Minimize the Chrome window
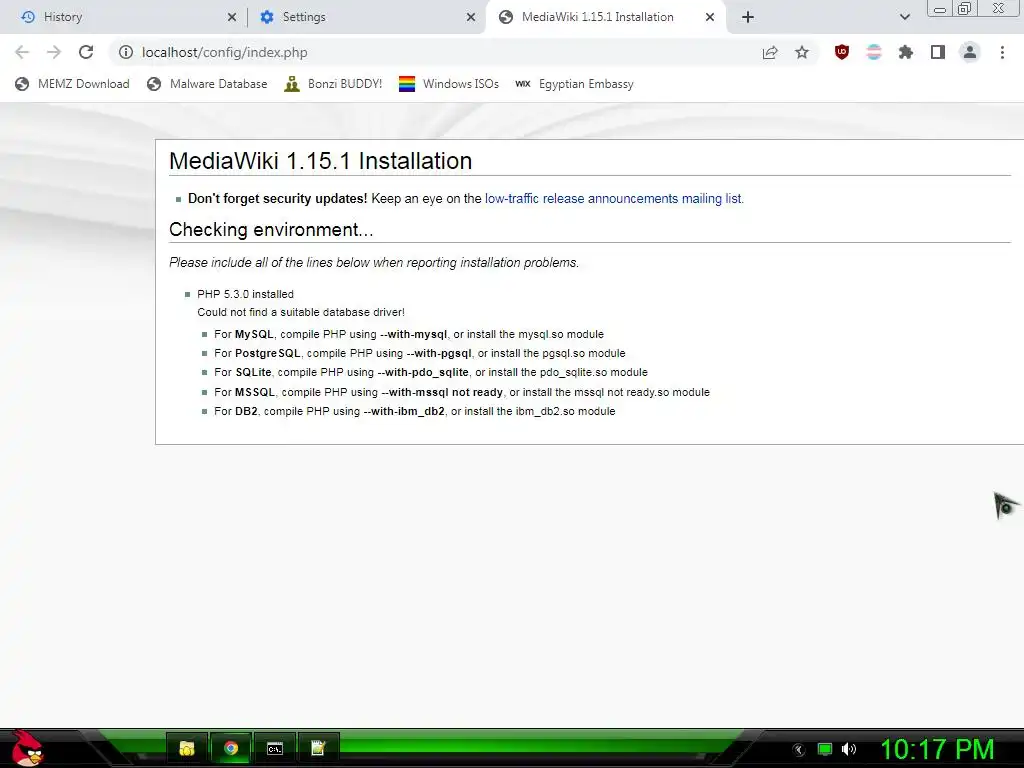Screen dimensions: 1024x768 pos(940,9)
